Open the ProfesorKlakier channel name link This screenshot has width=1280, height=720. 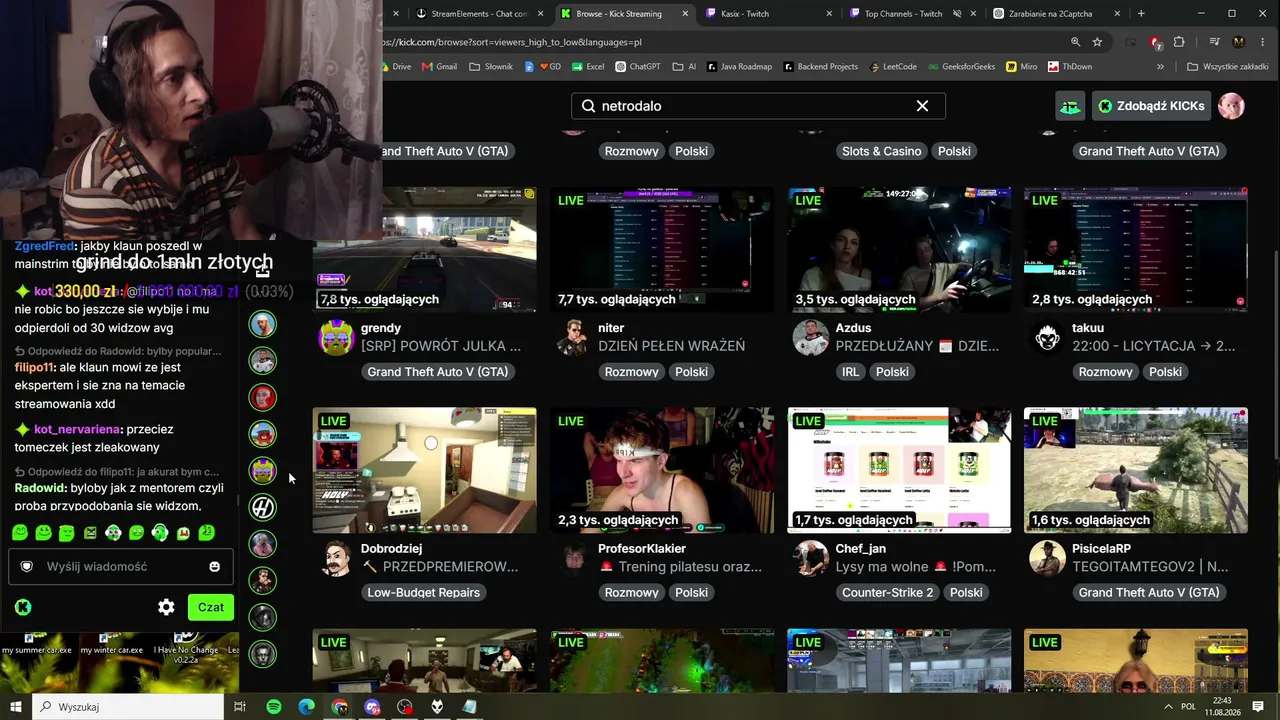point(642,549)
